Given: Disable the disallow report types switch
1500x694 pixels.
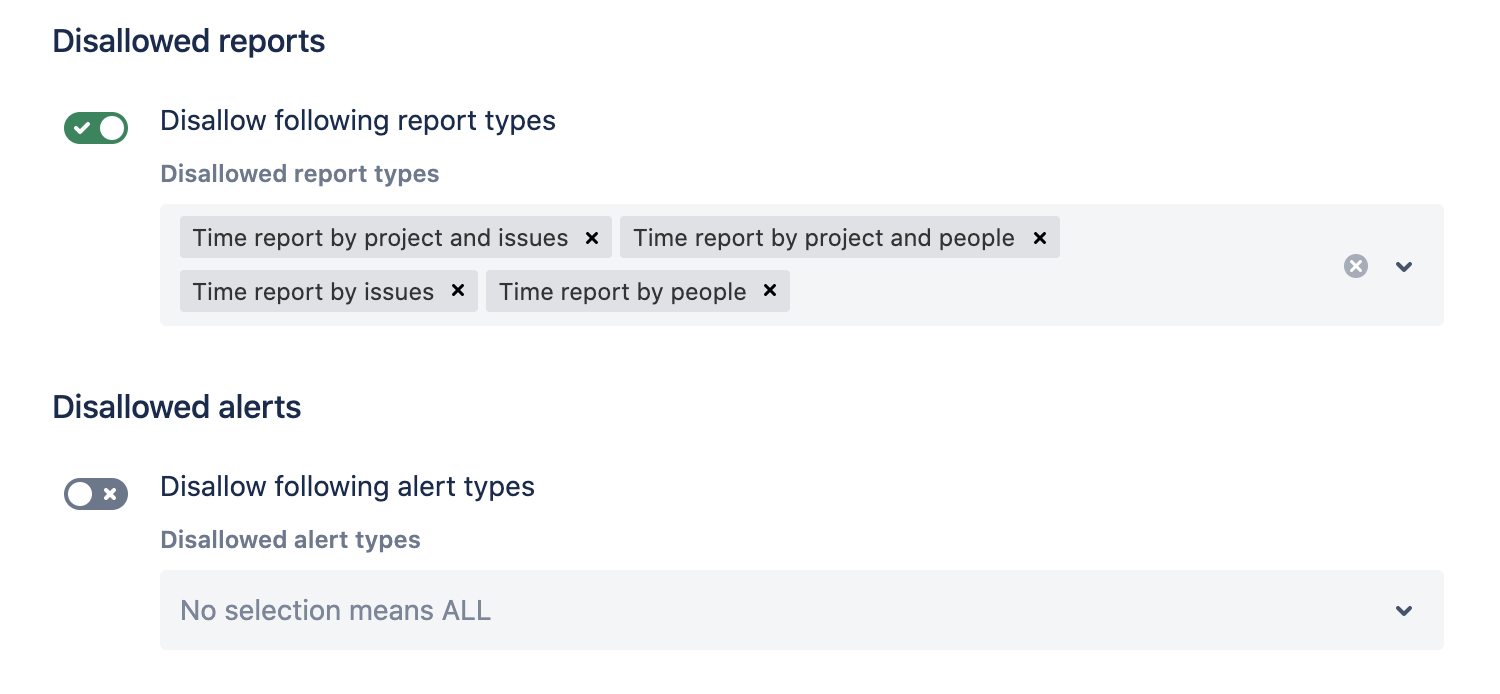Looking at the screenshot, I should 96,128.
